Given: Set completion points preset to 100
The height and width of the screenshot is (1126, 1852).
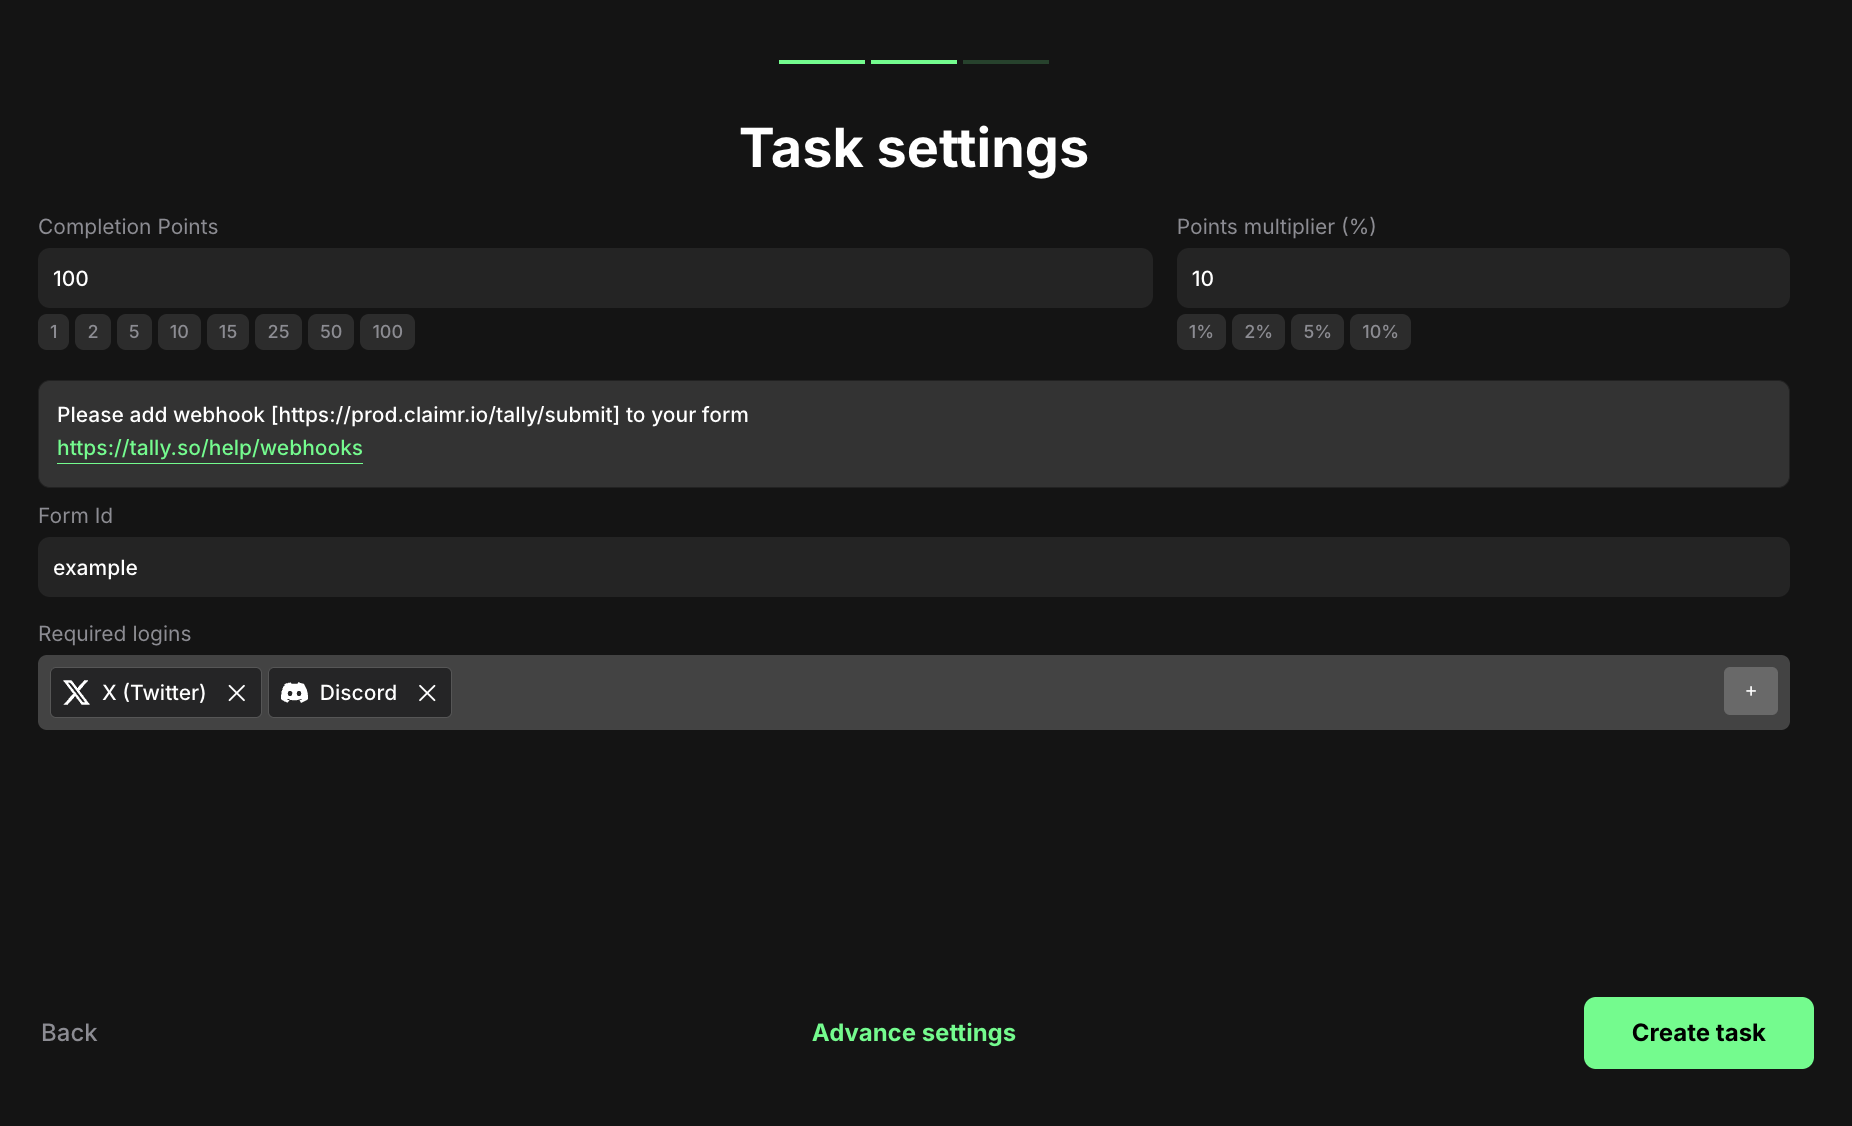Looking at the screenshot, I should (387, 332).
